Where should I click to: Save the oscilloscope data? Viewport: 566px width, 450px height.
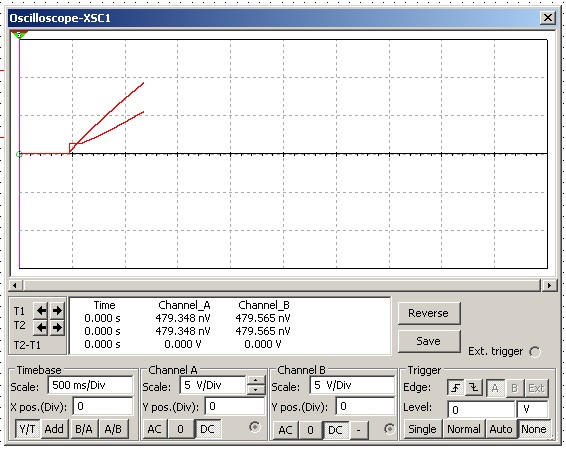point(429,341)
